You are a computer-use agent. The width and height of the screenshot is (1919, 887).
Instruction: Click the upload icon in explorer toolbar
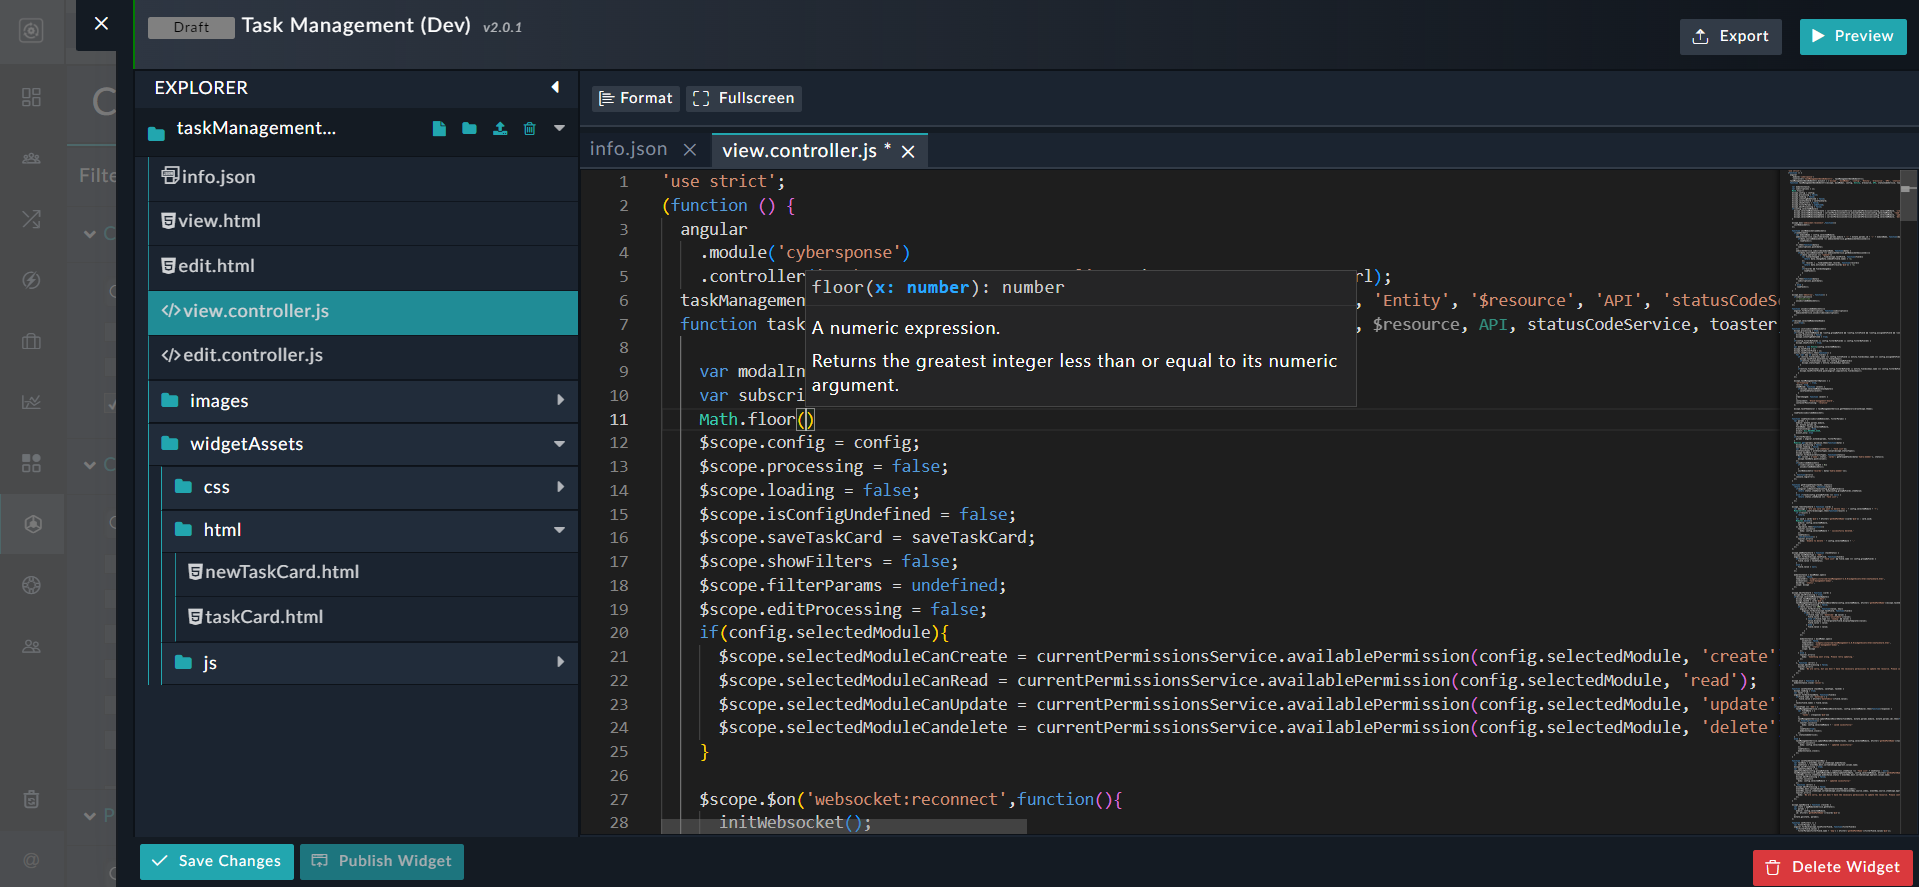(500, 129)
